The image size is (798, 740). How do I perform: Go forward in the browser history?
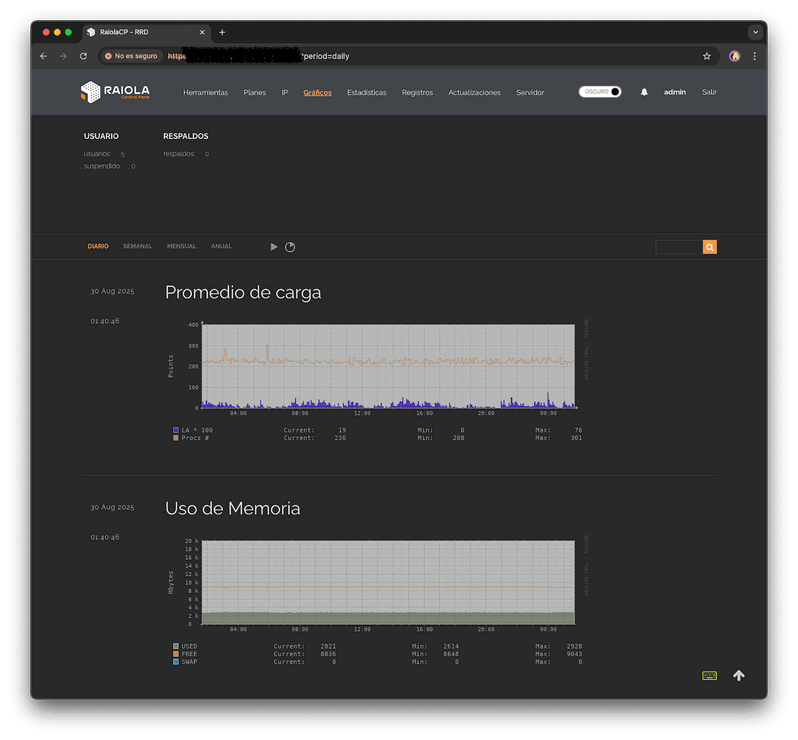point(63,56)
